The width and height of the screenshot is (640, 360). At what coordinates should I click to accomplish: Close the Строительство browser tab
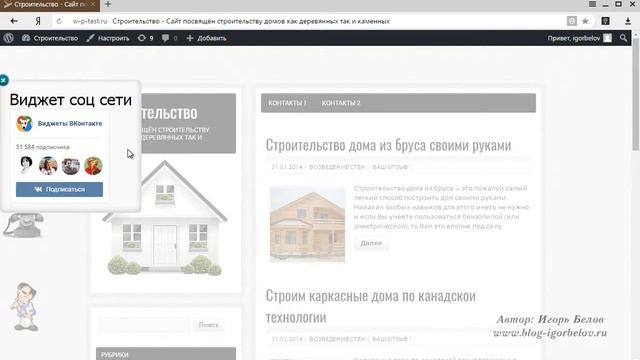click(93, 4)
